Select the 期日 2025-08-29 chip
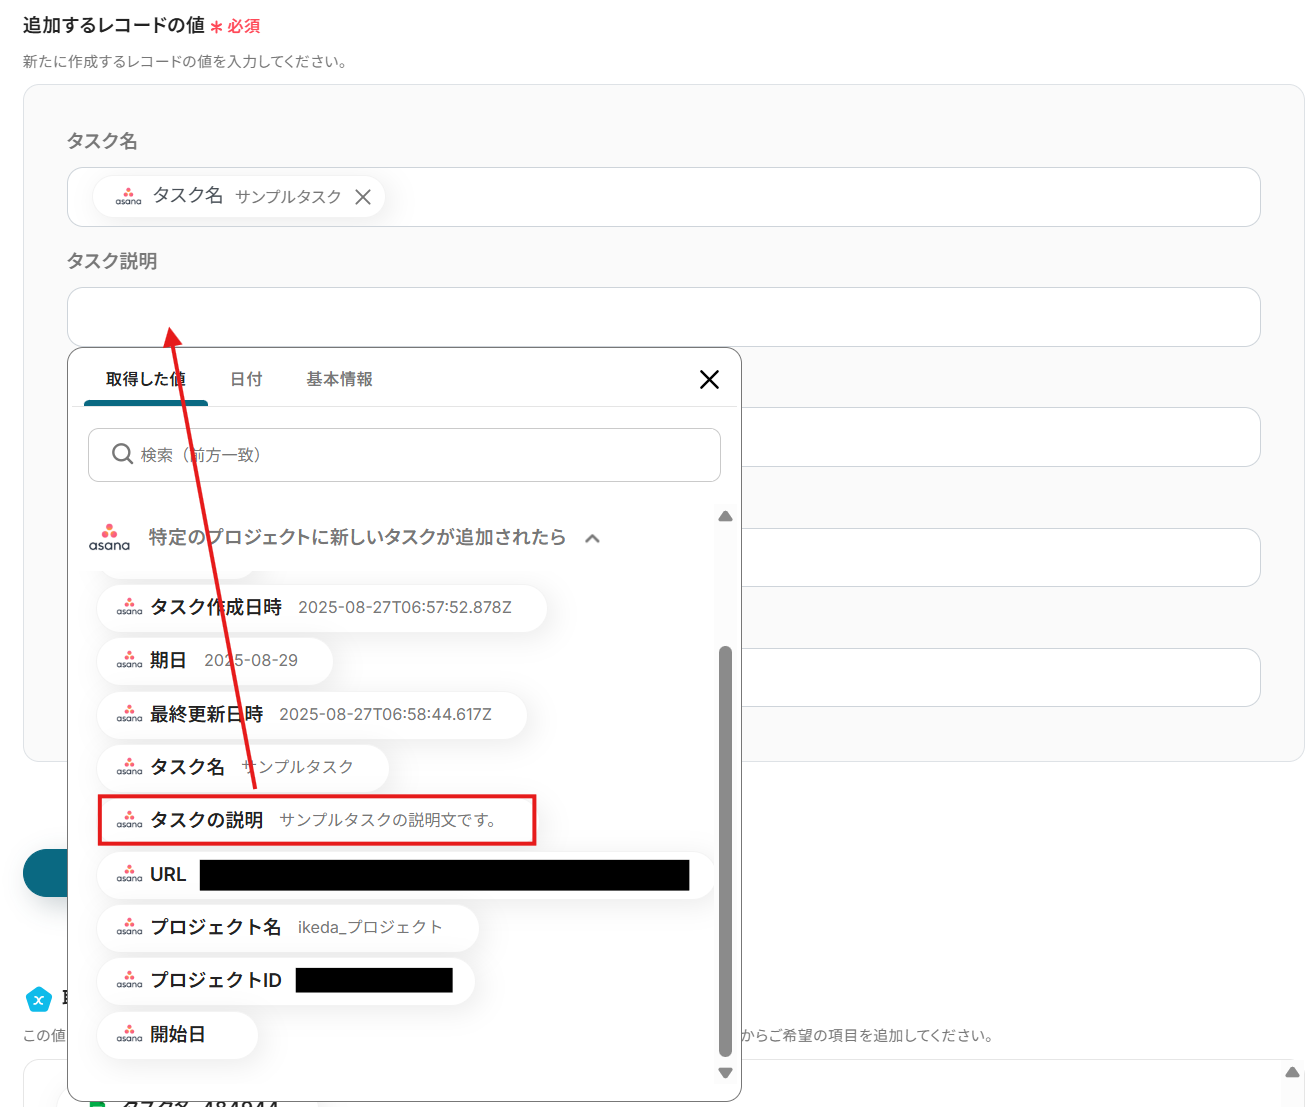Screen dimensions: 1314x1107 pos(215,661)
